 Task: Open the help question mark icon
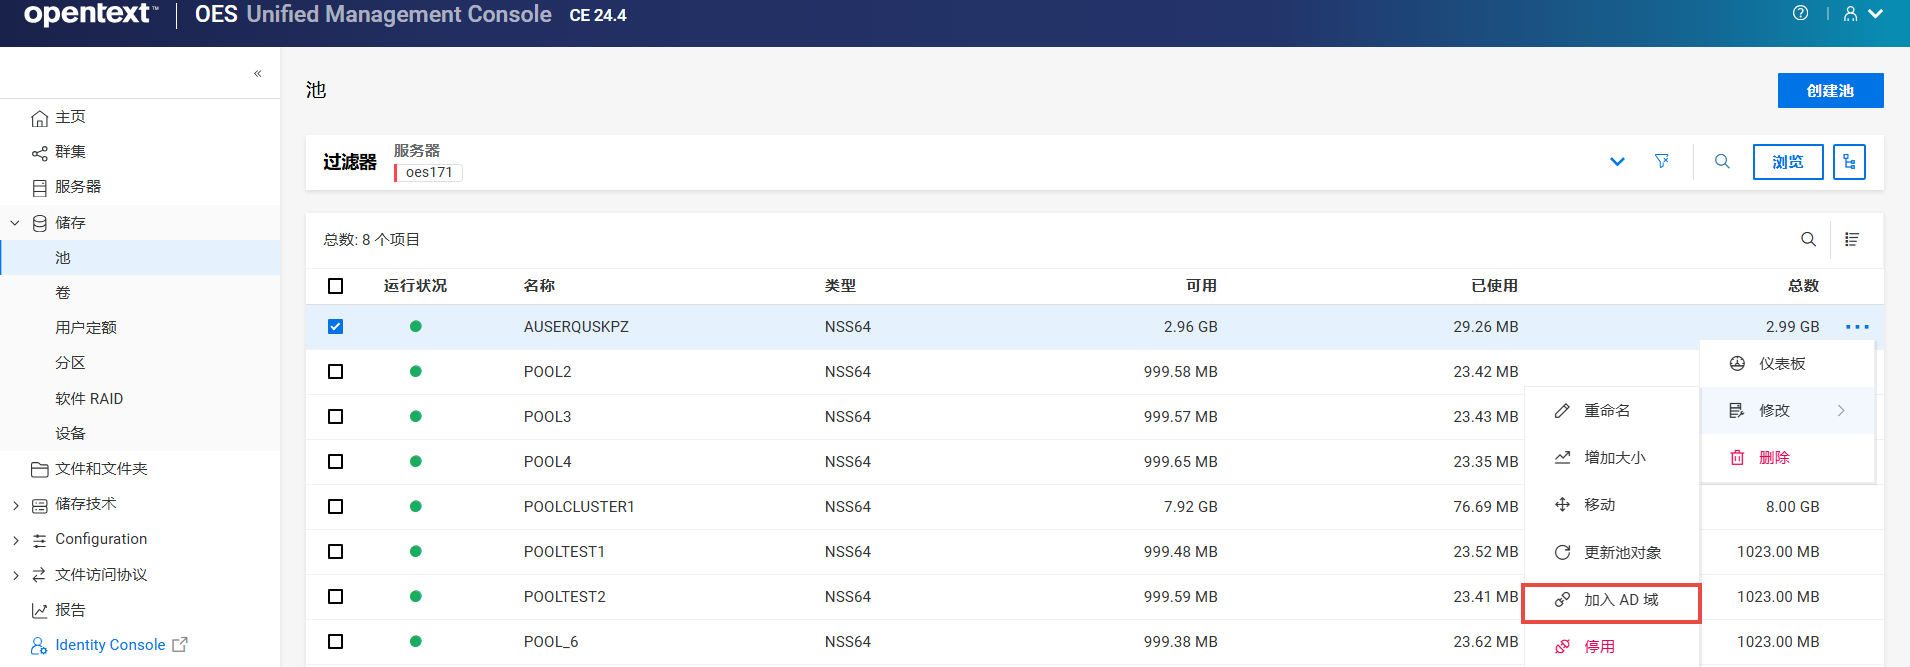[x=1800, y=14]
